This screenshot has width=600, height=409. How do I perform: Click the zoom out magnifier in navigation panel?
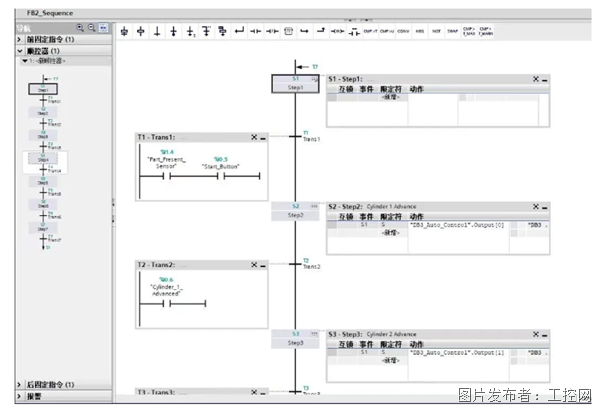[x=92, y=29]
